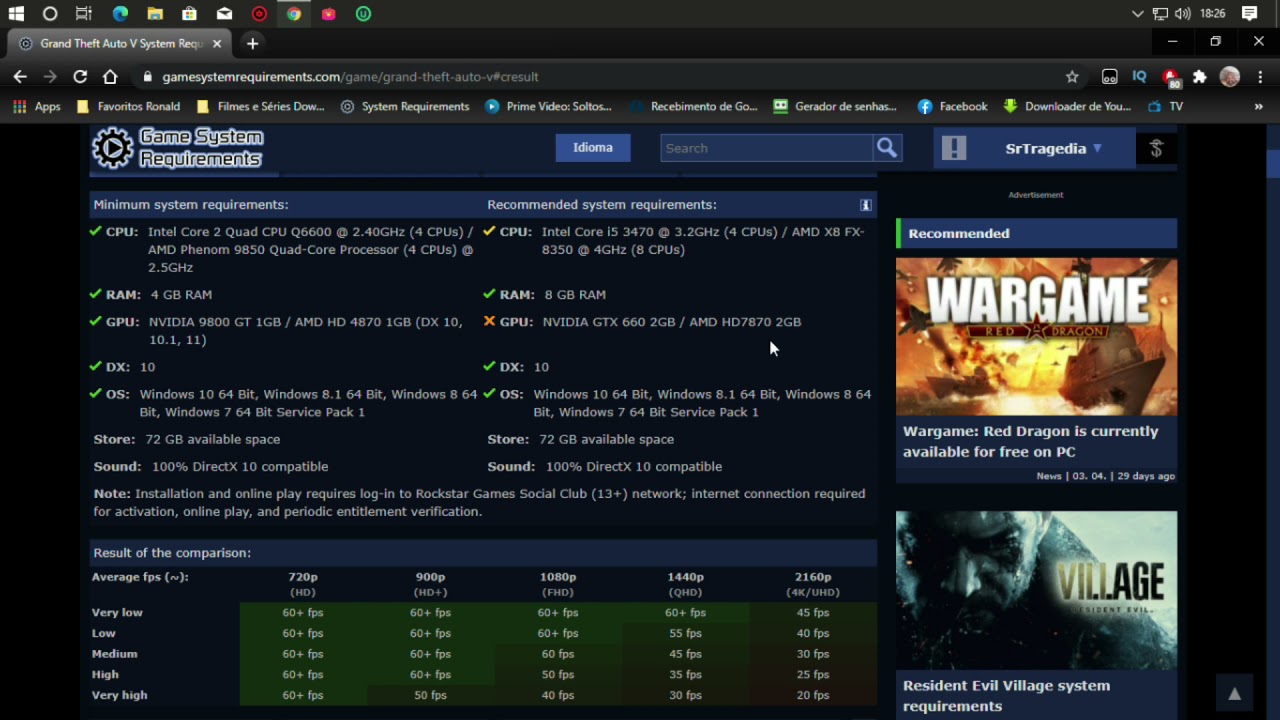Open the Recebimento de Go... bookmark

click(x=693, y=106)
